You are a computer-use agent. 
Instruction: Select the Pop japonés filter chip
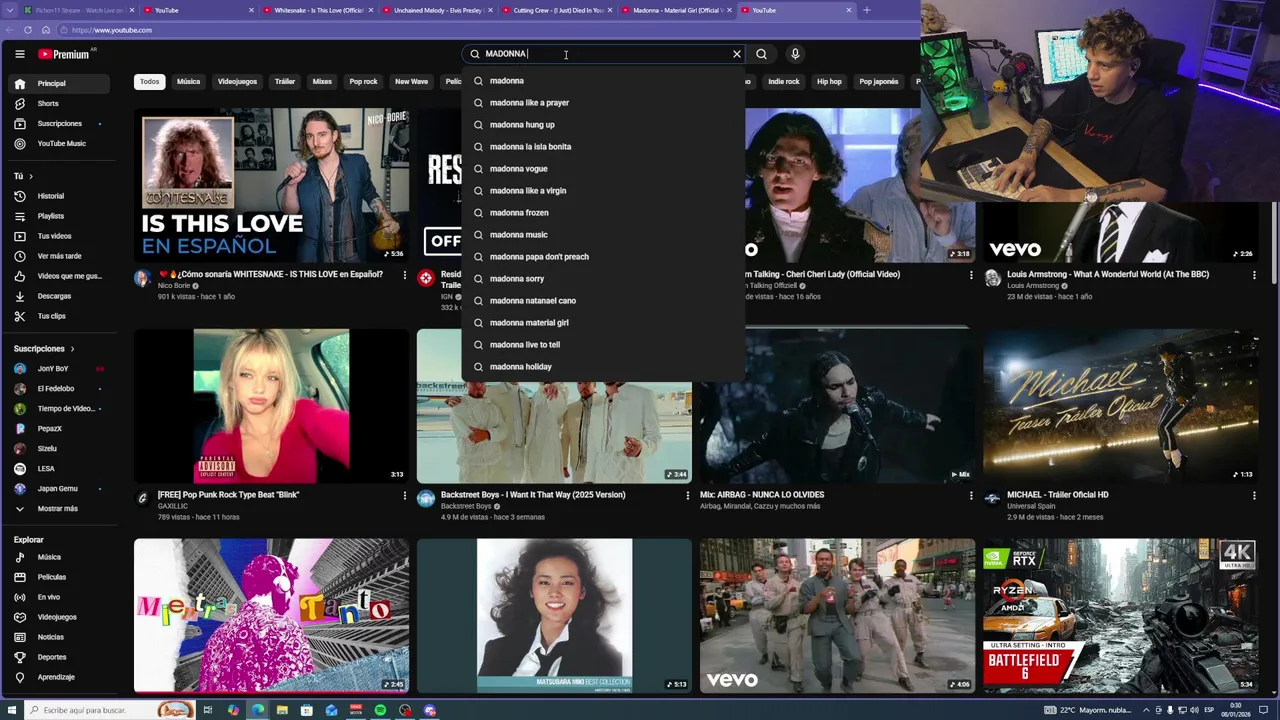[x=879, y=82]
